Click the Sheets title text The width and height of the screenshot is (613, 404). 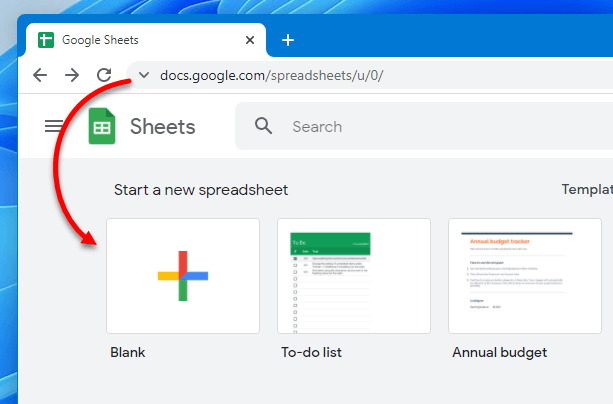coord(163,127)
